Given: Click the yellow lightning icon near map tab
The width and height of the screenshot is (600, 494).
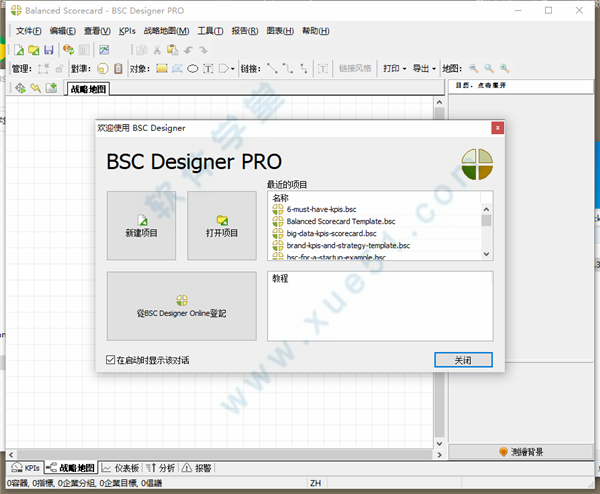Looking at the screenshot, I should coord(36,88).
